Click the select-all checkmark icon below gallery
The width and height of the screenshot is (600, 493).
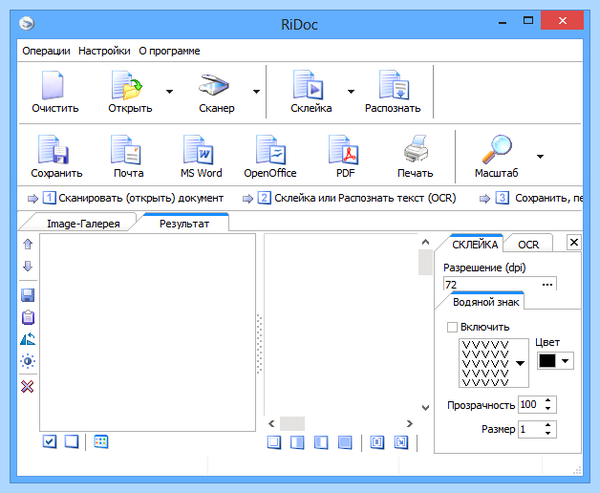[50, 442]
